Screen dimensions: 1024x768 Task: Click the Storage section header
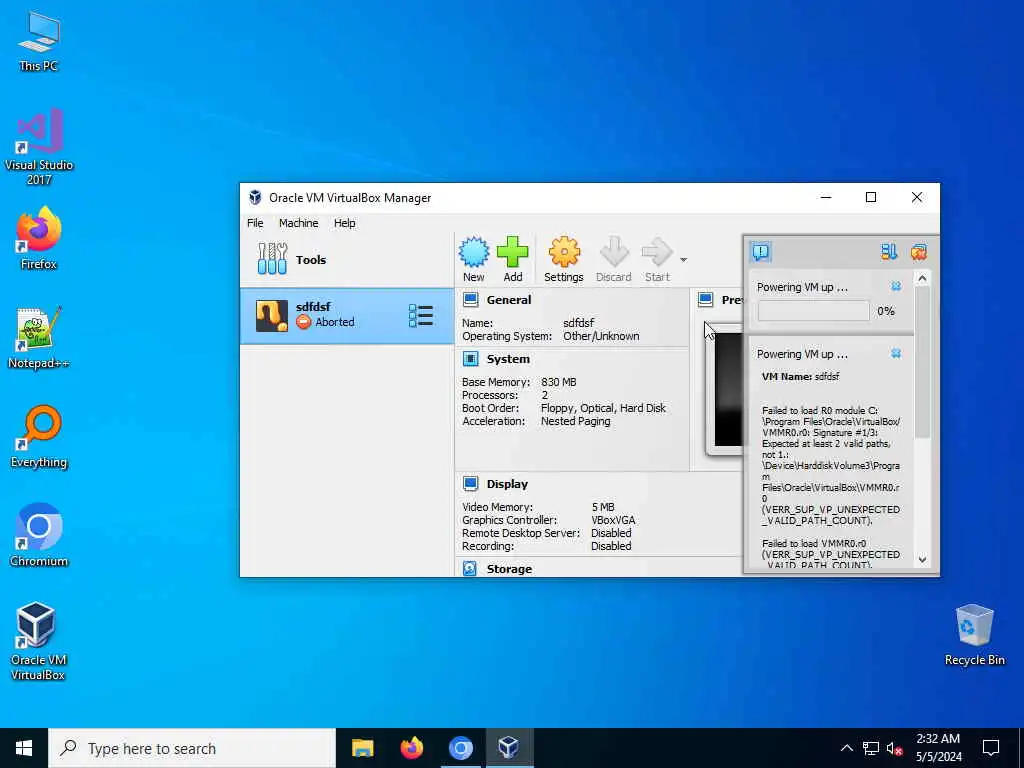(509, 569)
